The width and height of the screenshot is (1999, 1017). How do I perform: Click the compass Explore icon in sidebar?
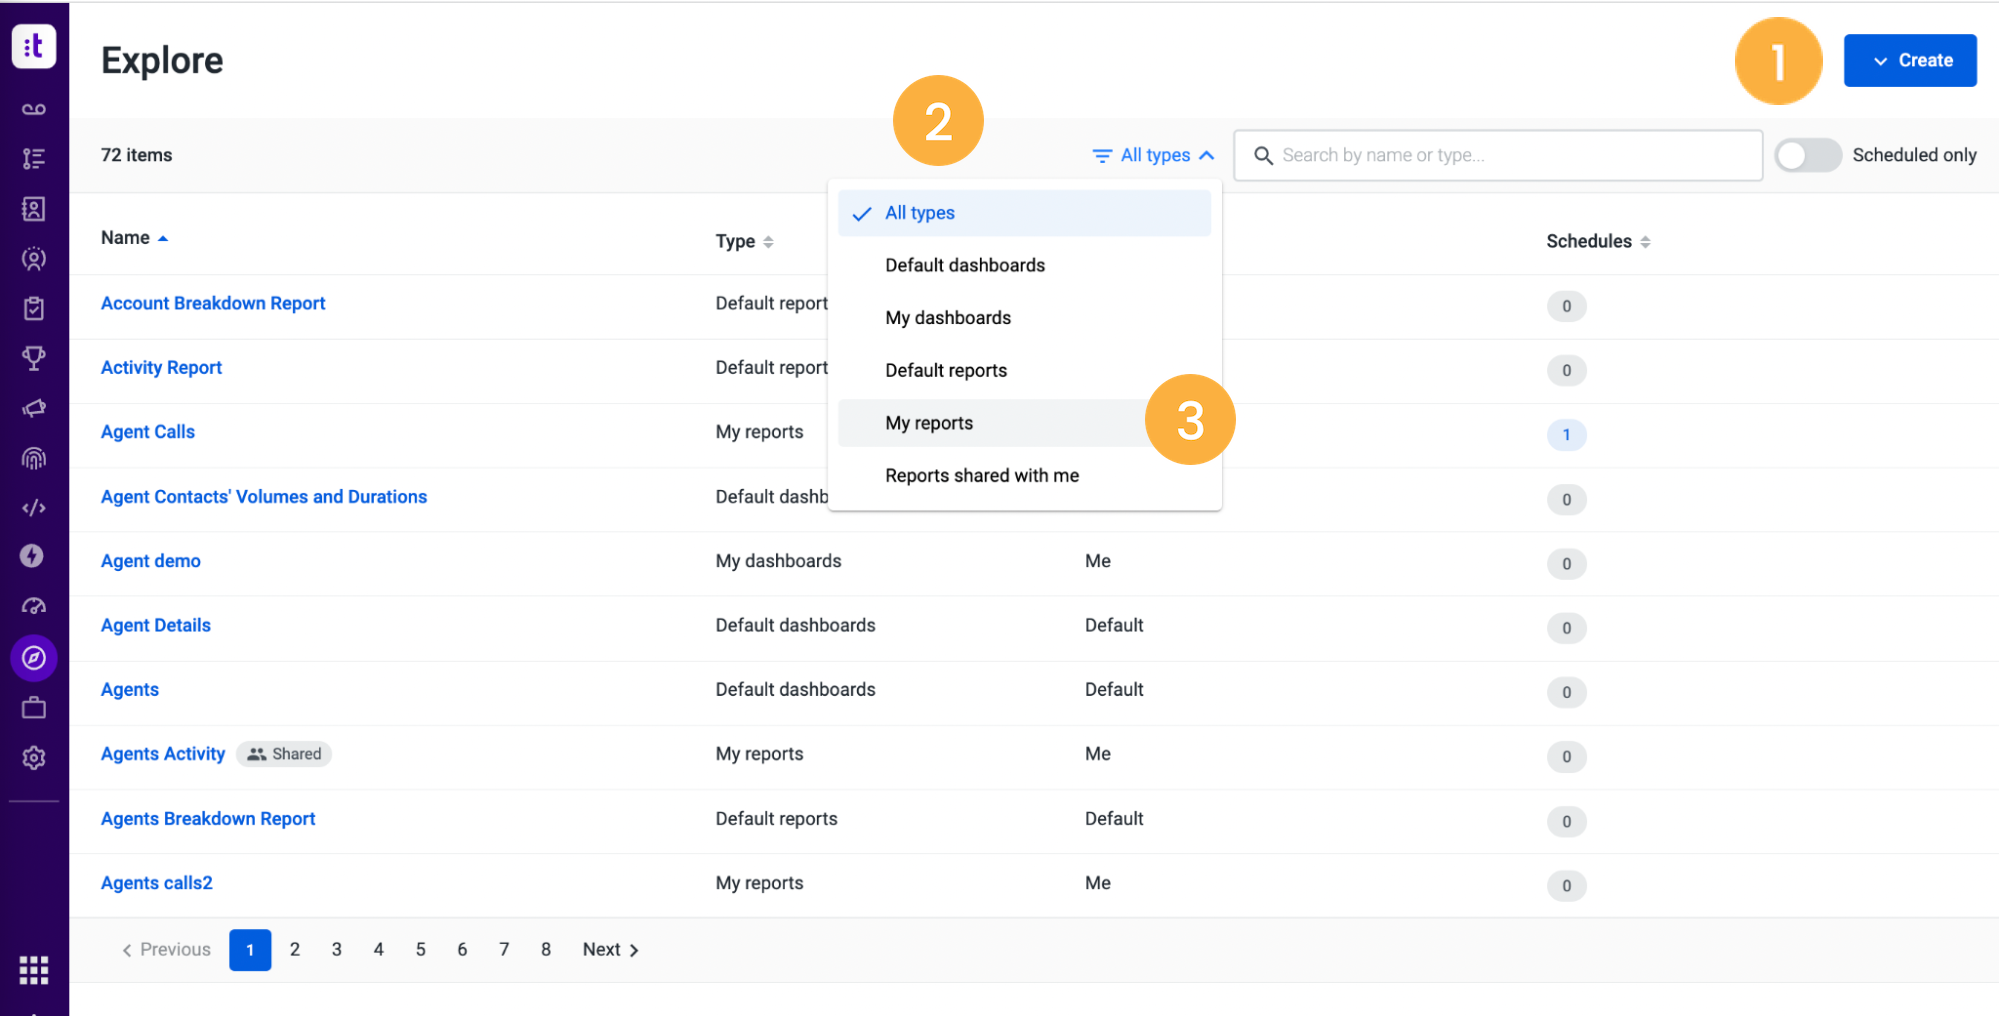[x=33, y=658]
